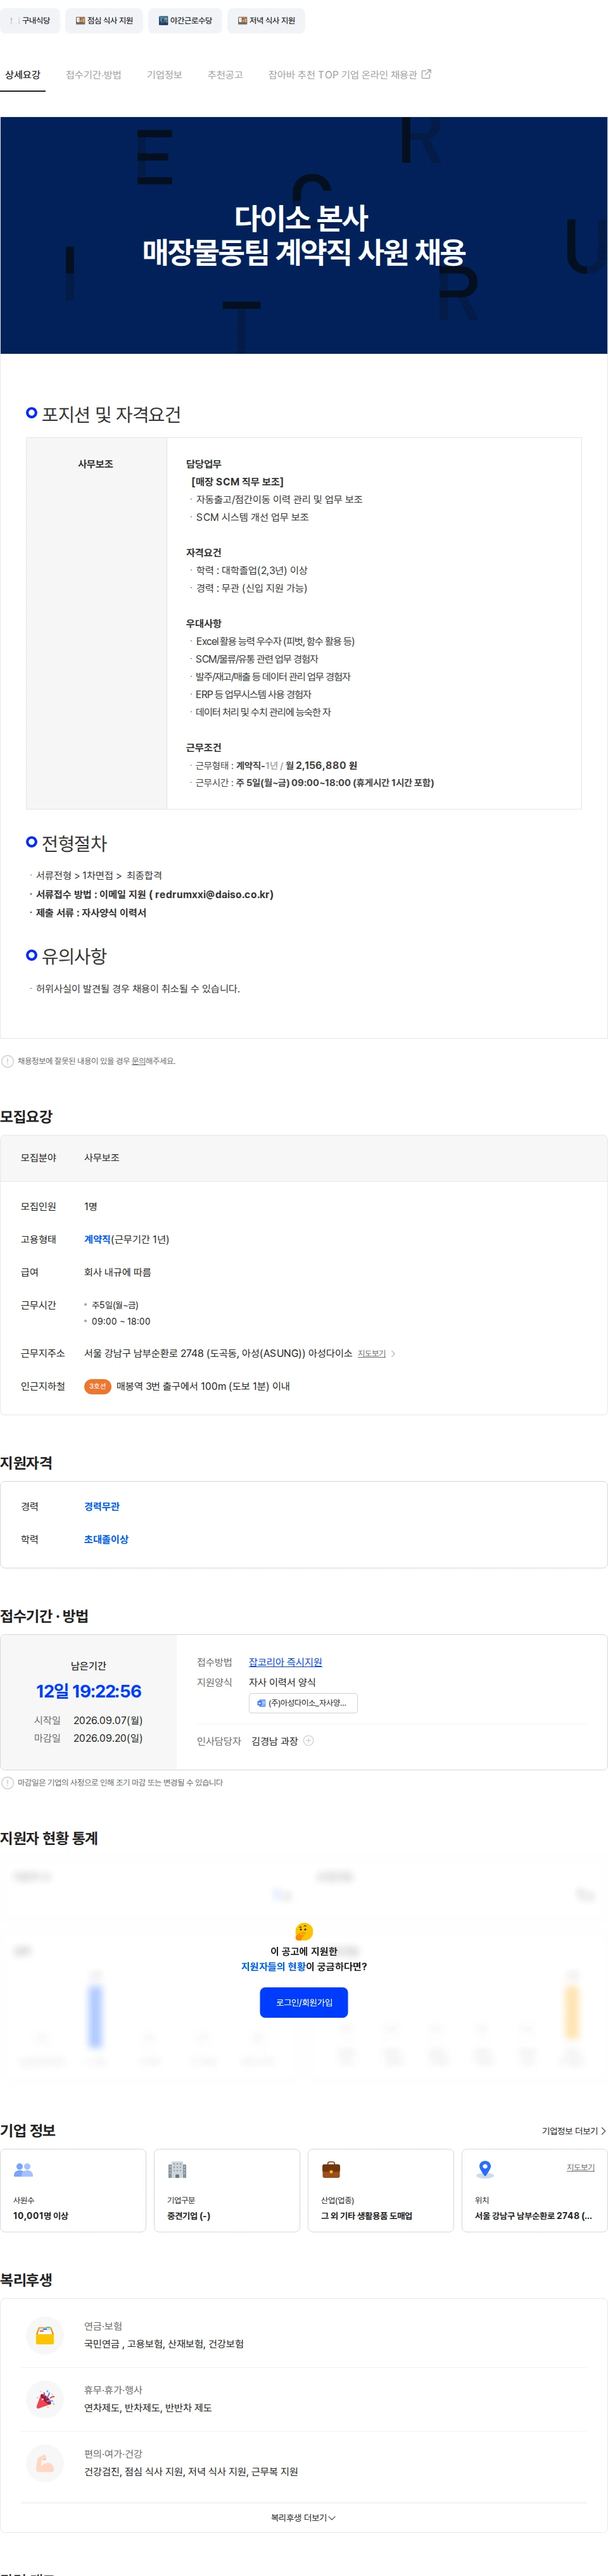This screenshot has height=2576, width=608.
Task: Click the 산업(업종) briefcase icon
Action: (331, 2170)
